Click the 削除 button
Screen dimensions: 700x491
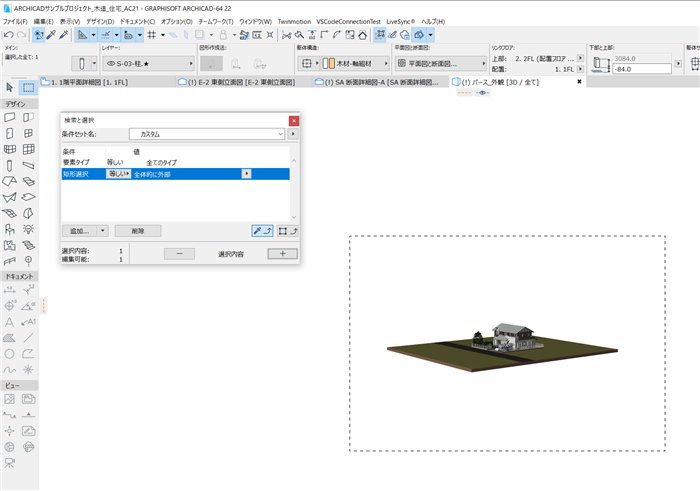[x=138, y=231]
